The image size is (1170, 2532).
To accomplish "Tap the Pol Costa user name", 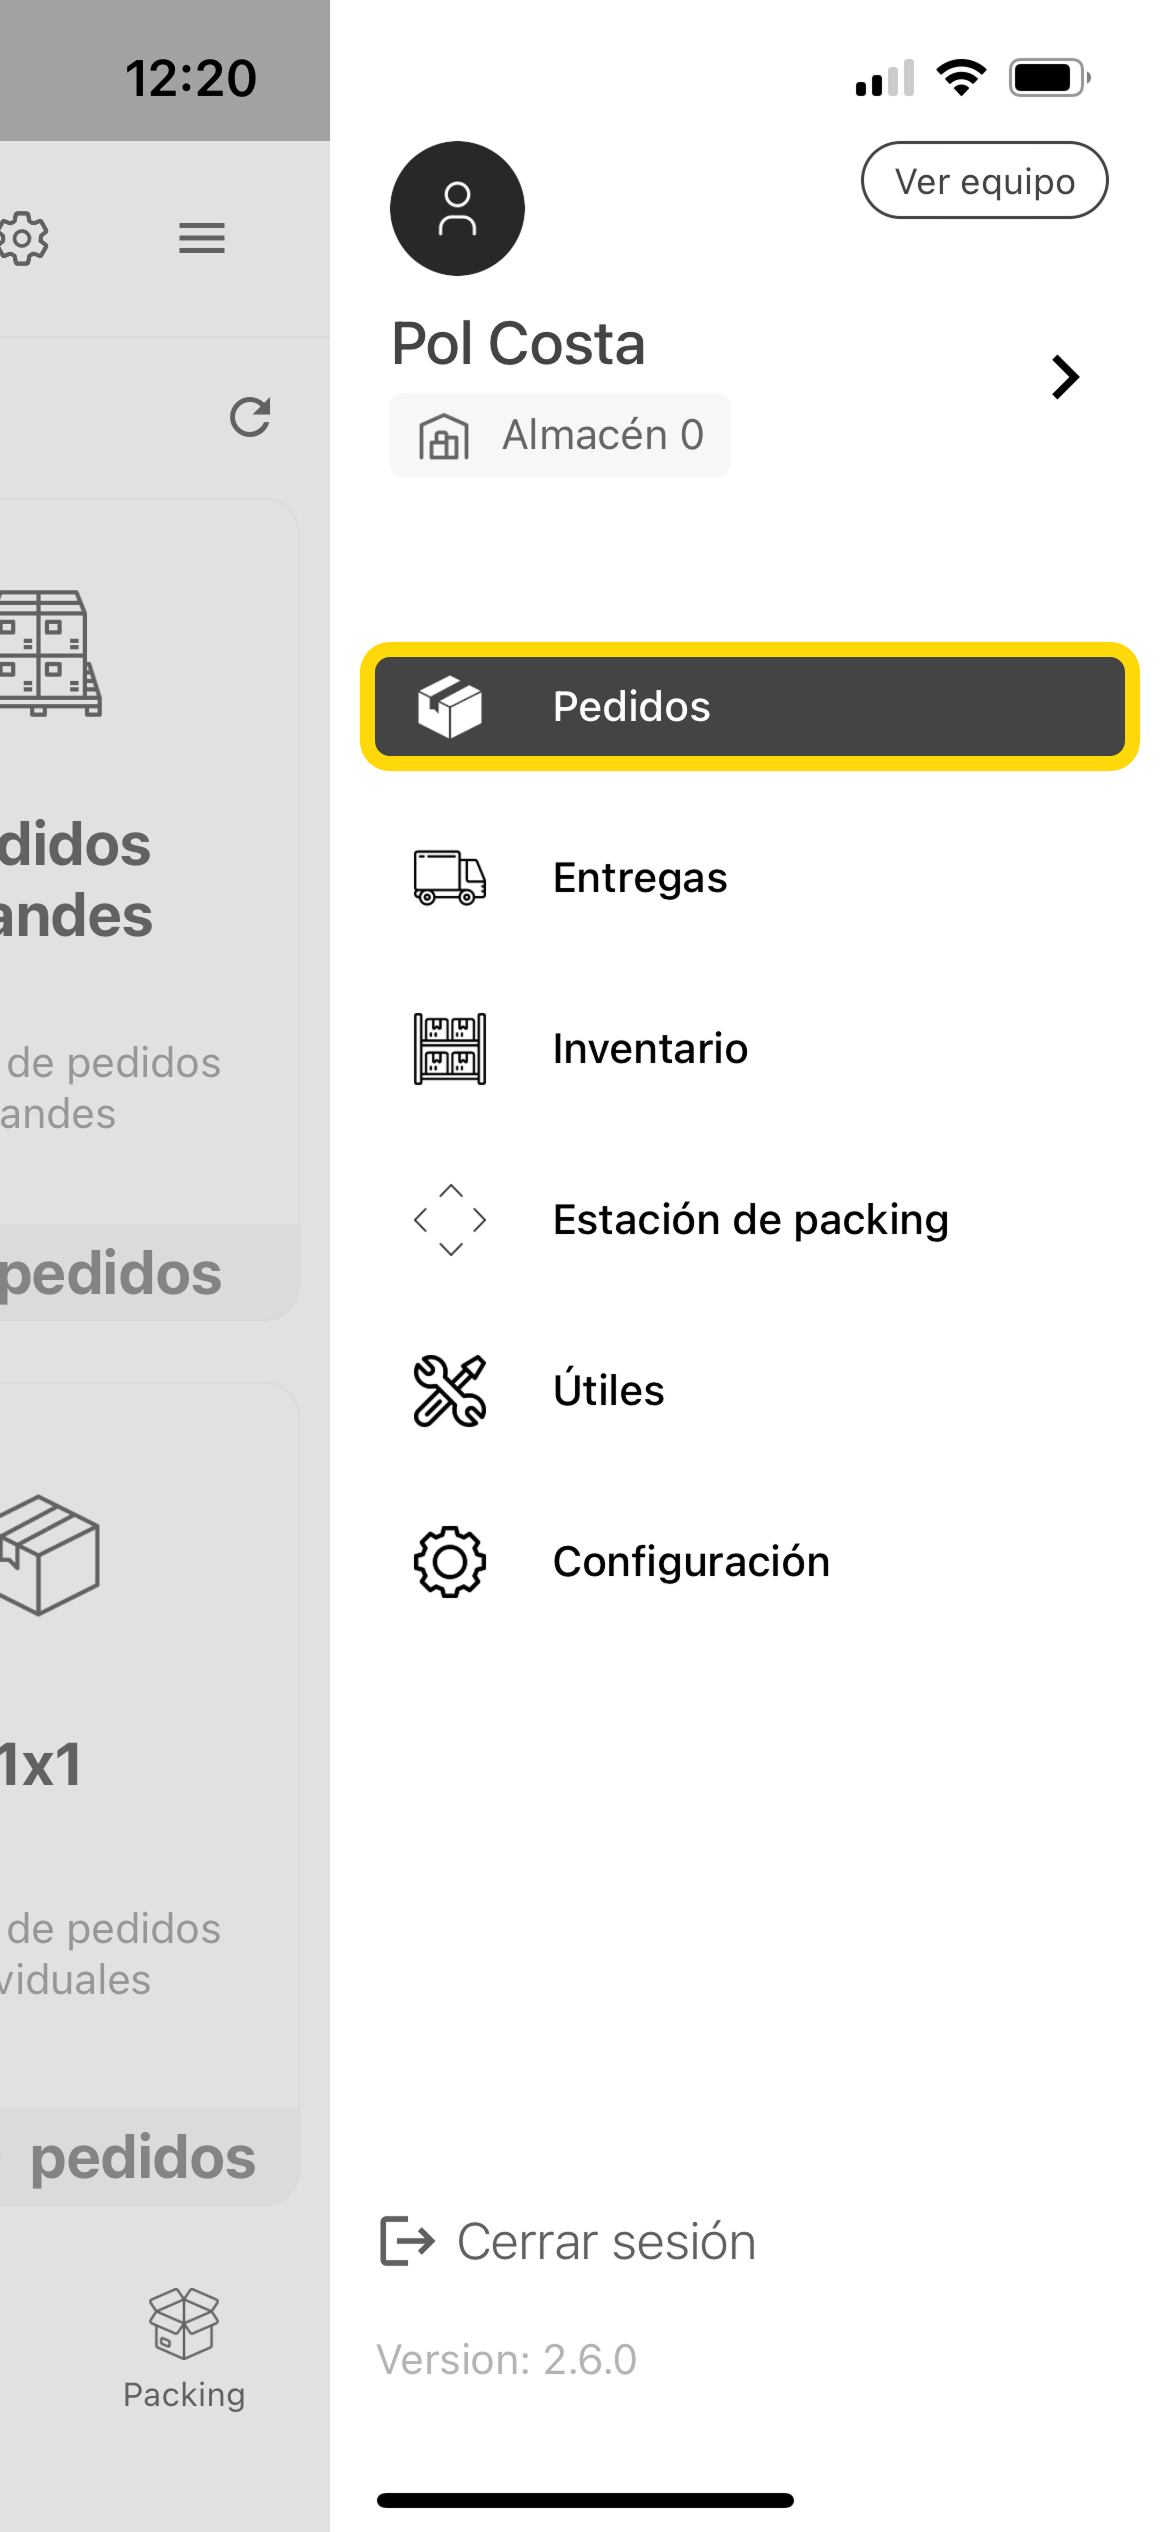I will point(518,344).
